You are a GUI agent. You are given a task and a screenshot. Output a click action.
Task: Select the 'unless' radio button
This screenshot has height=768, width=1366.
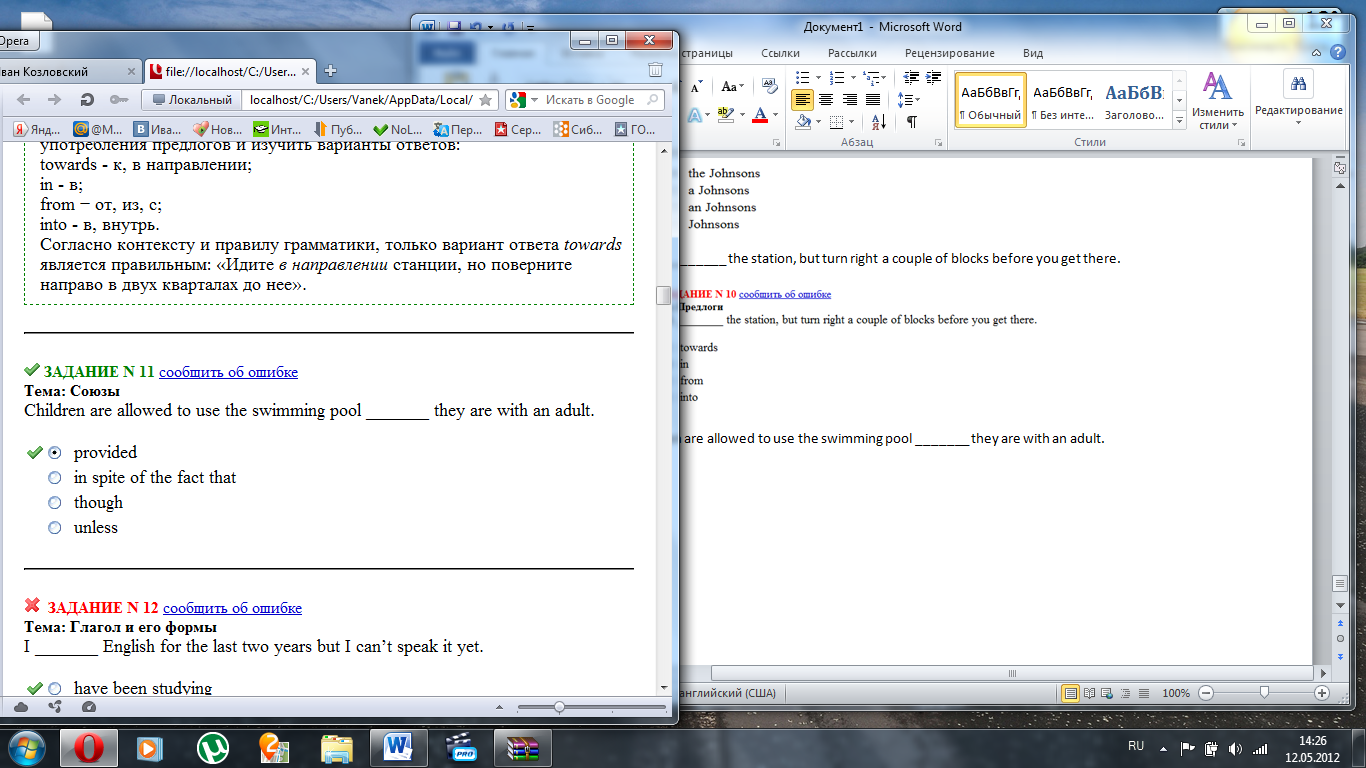pyautogui.click(x=55, y=528)
